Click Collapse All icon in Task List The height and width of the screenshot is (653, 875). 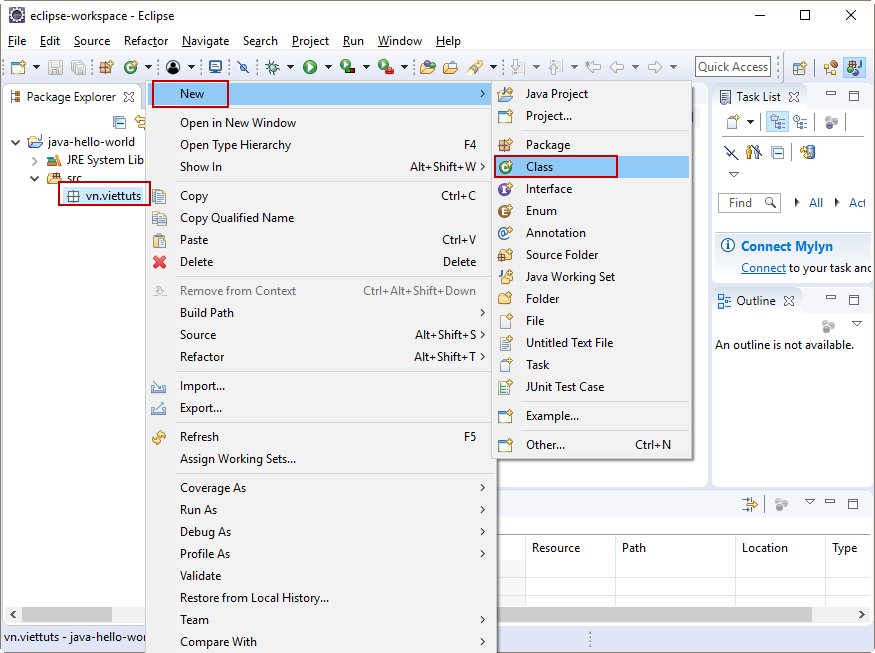click(x=777, y=152)
